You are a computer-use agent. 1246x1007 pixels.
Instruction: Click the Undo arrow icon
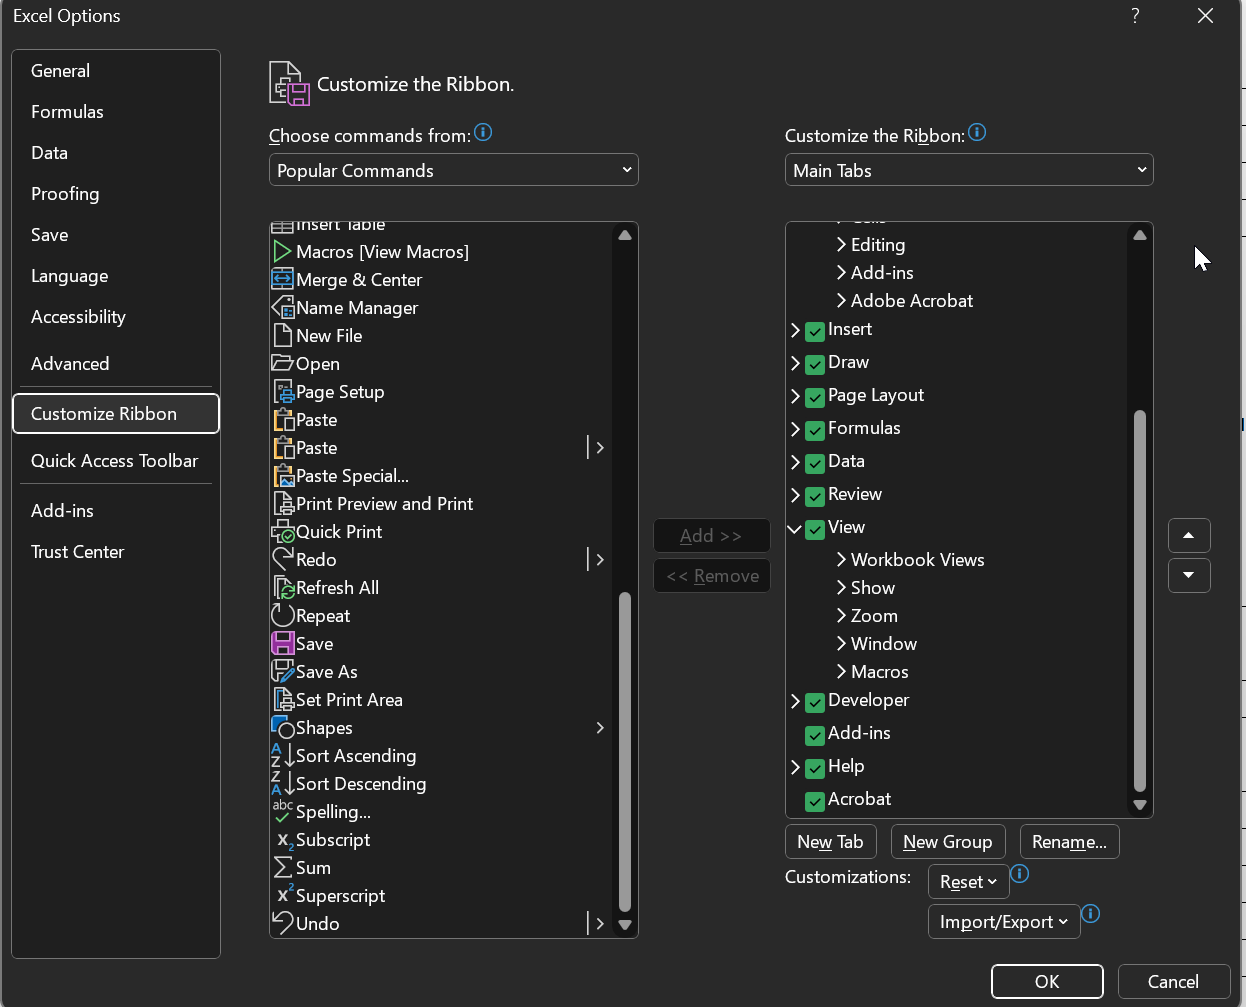click(282, 923)
